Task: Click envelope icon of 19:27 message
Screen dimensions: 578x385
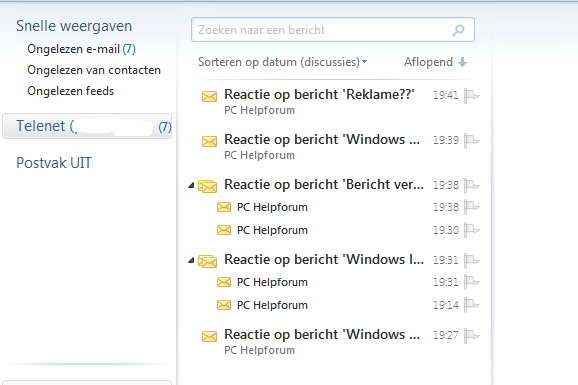Action: (x=209, y=336)
